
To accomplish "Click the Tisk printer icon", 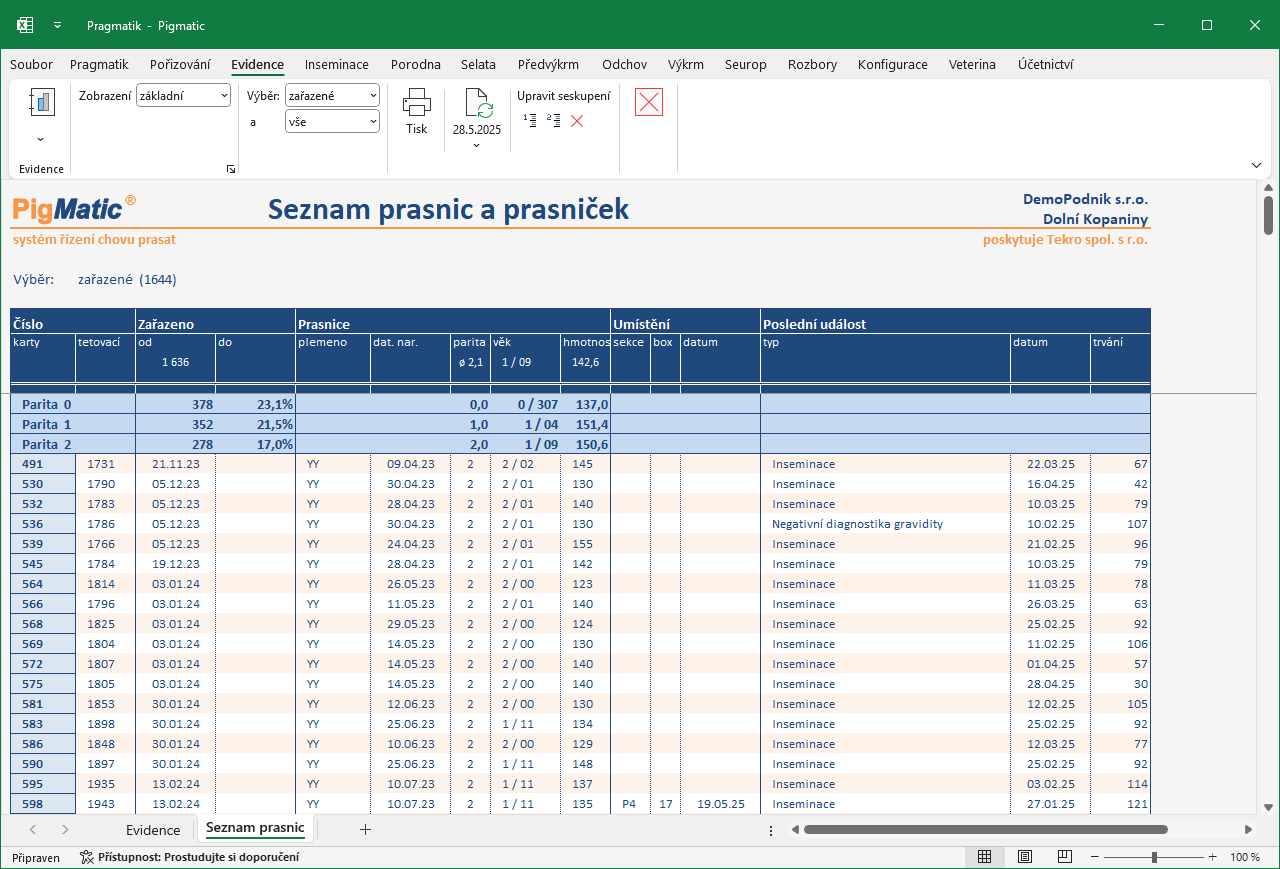I will (416, 102).
